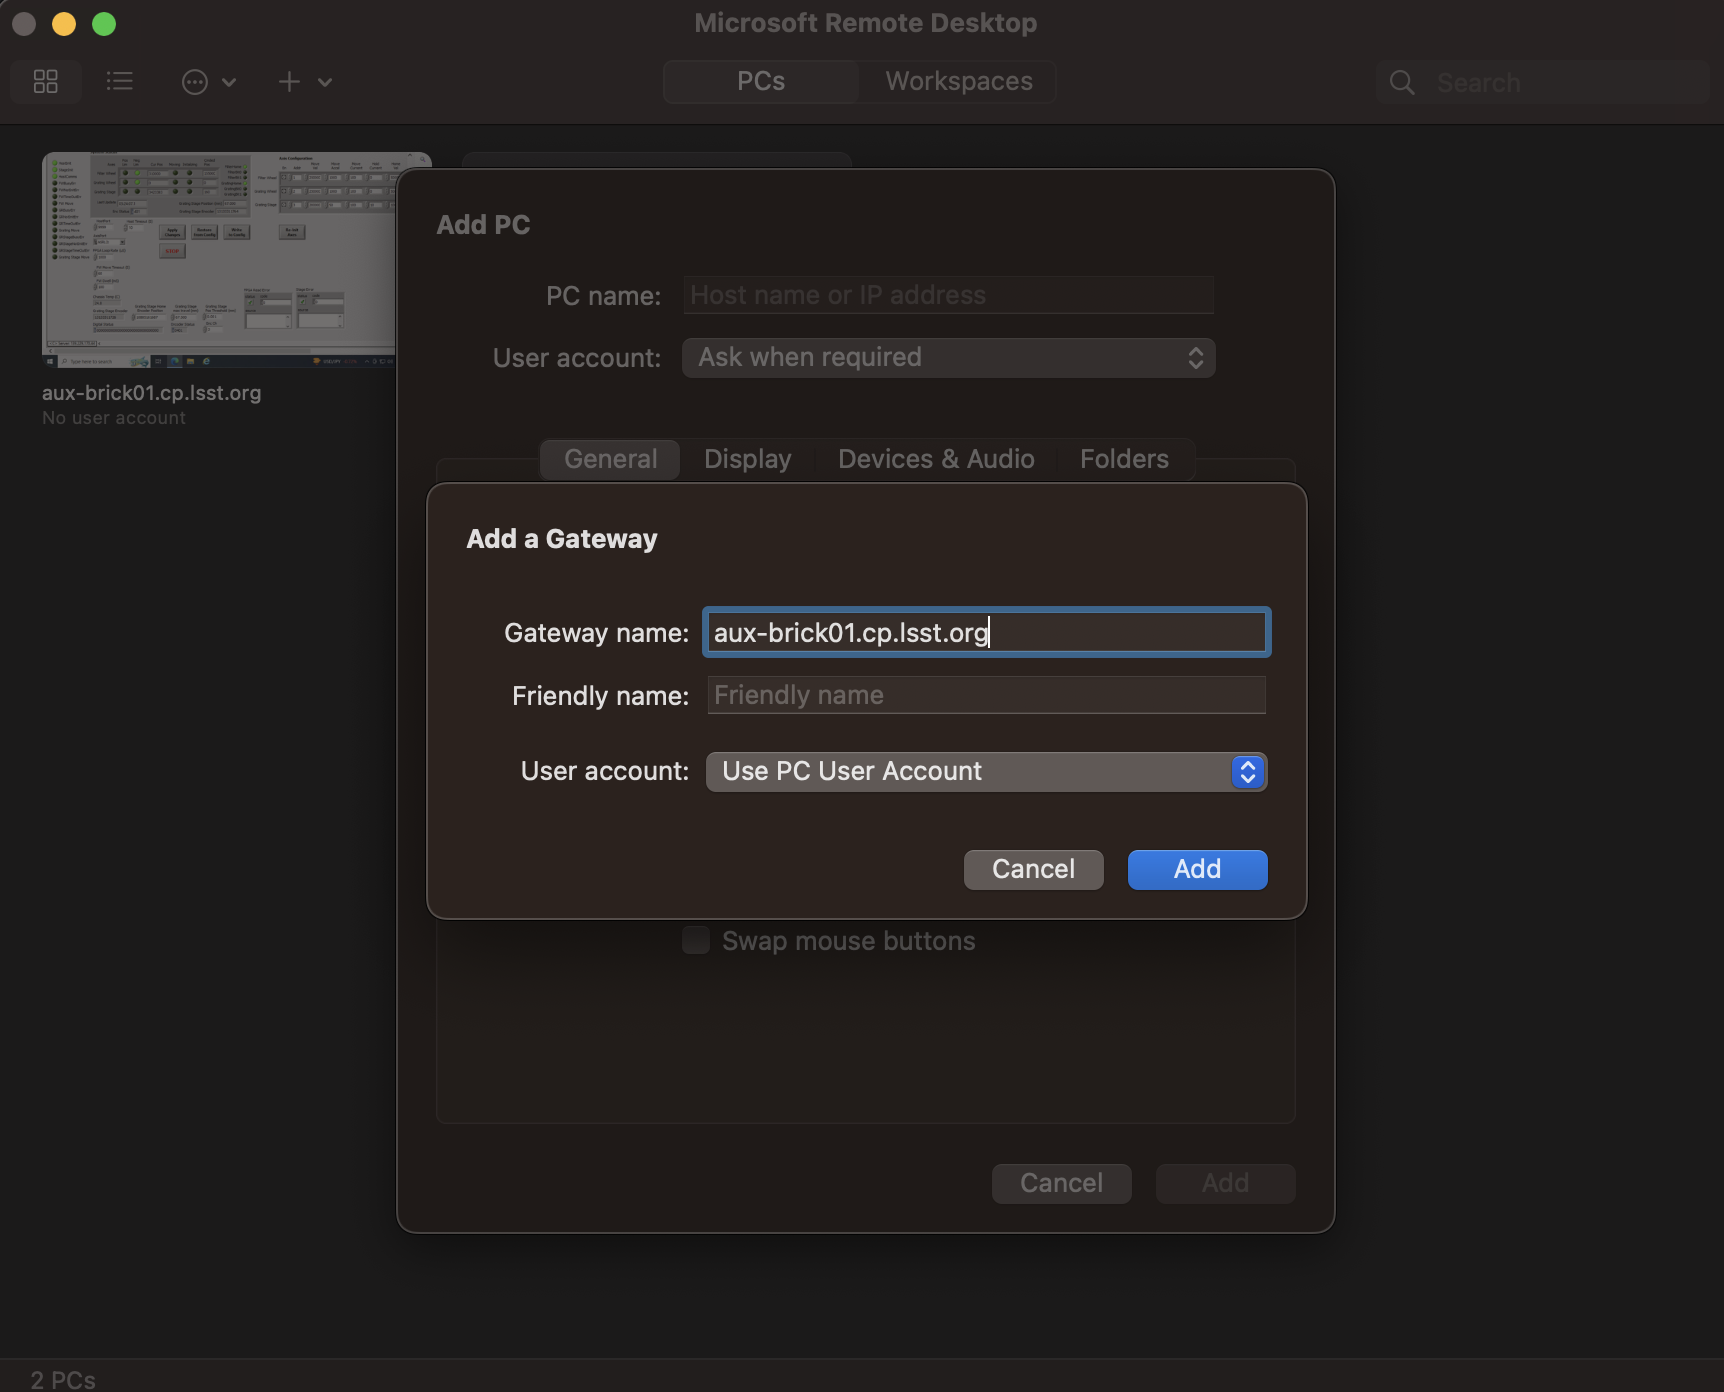Screen dimensions: 1724x1392
Task: Click the yellow minimize window button
Action: (64, 24)
